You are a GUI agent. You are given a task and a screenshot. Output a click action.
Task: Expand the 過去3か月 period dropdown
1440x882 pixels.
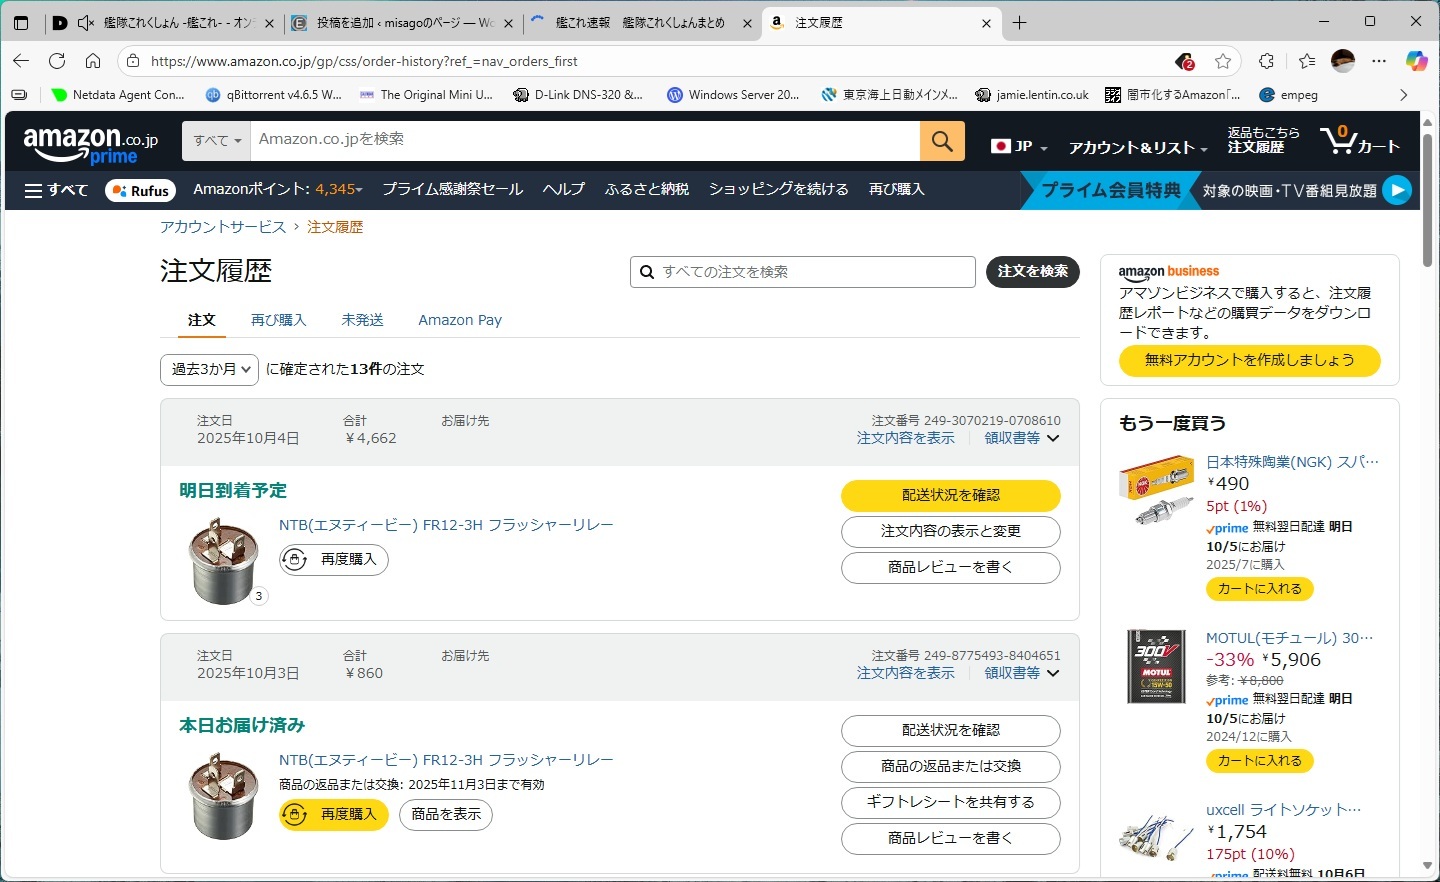pos(209,370)
